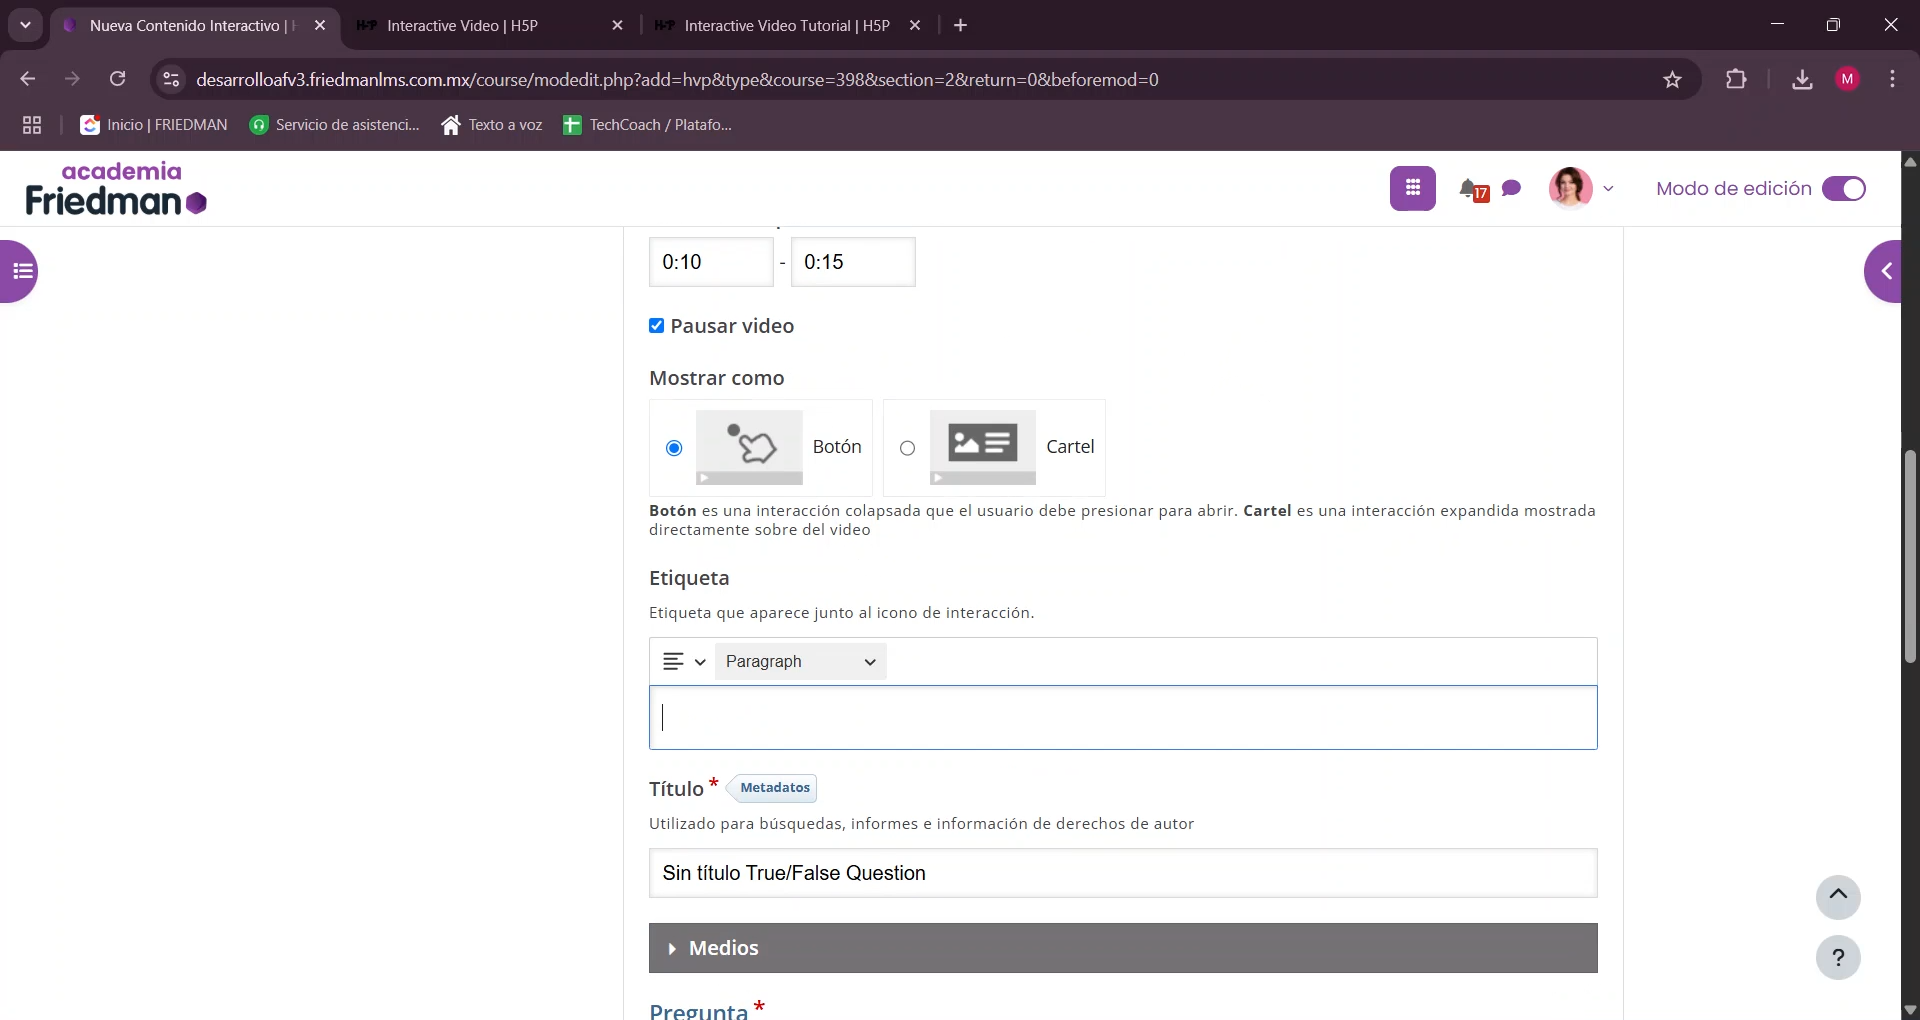Click the start time field 0:10

coord(711,262)
